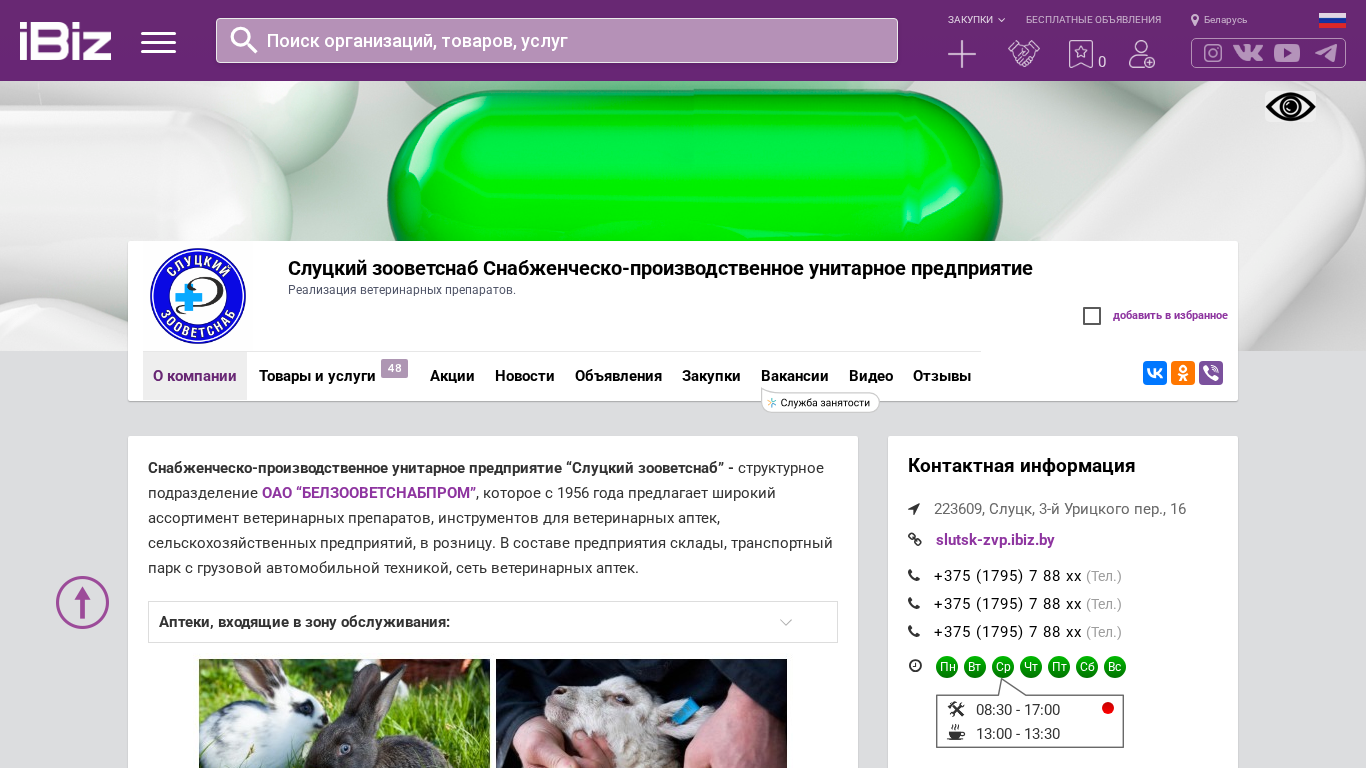
Task: Click the 'Контактная информация' heading
Action: click(1021, 466)
